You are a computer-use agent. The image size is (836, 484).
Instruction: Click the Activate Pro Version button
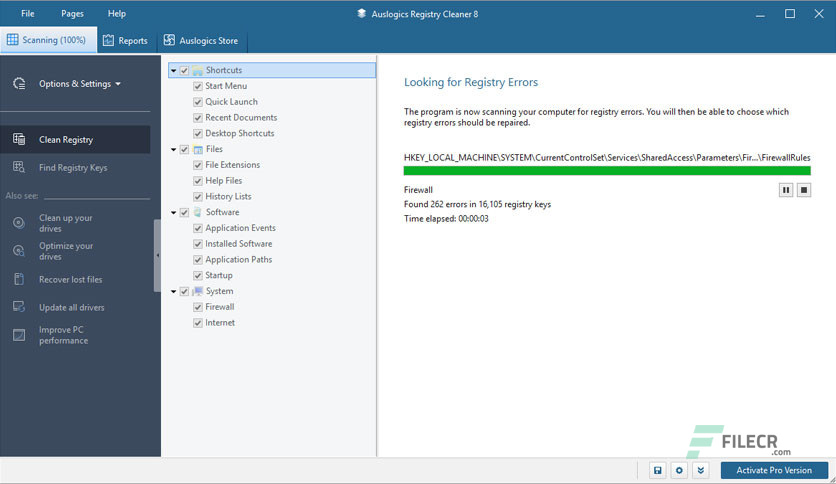click(x=774, y=470)
